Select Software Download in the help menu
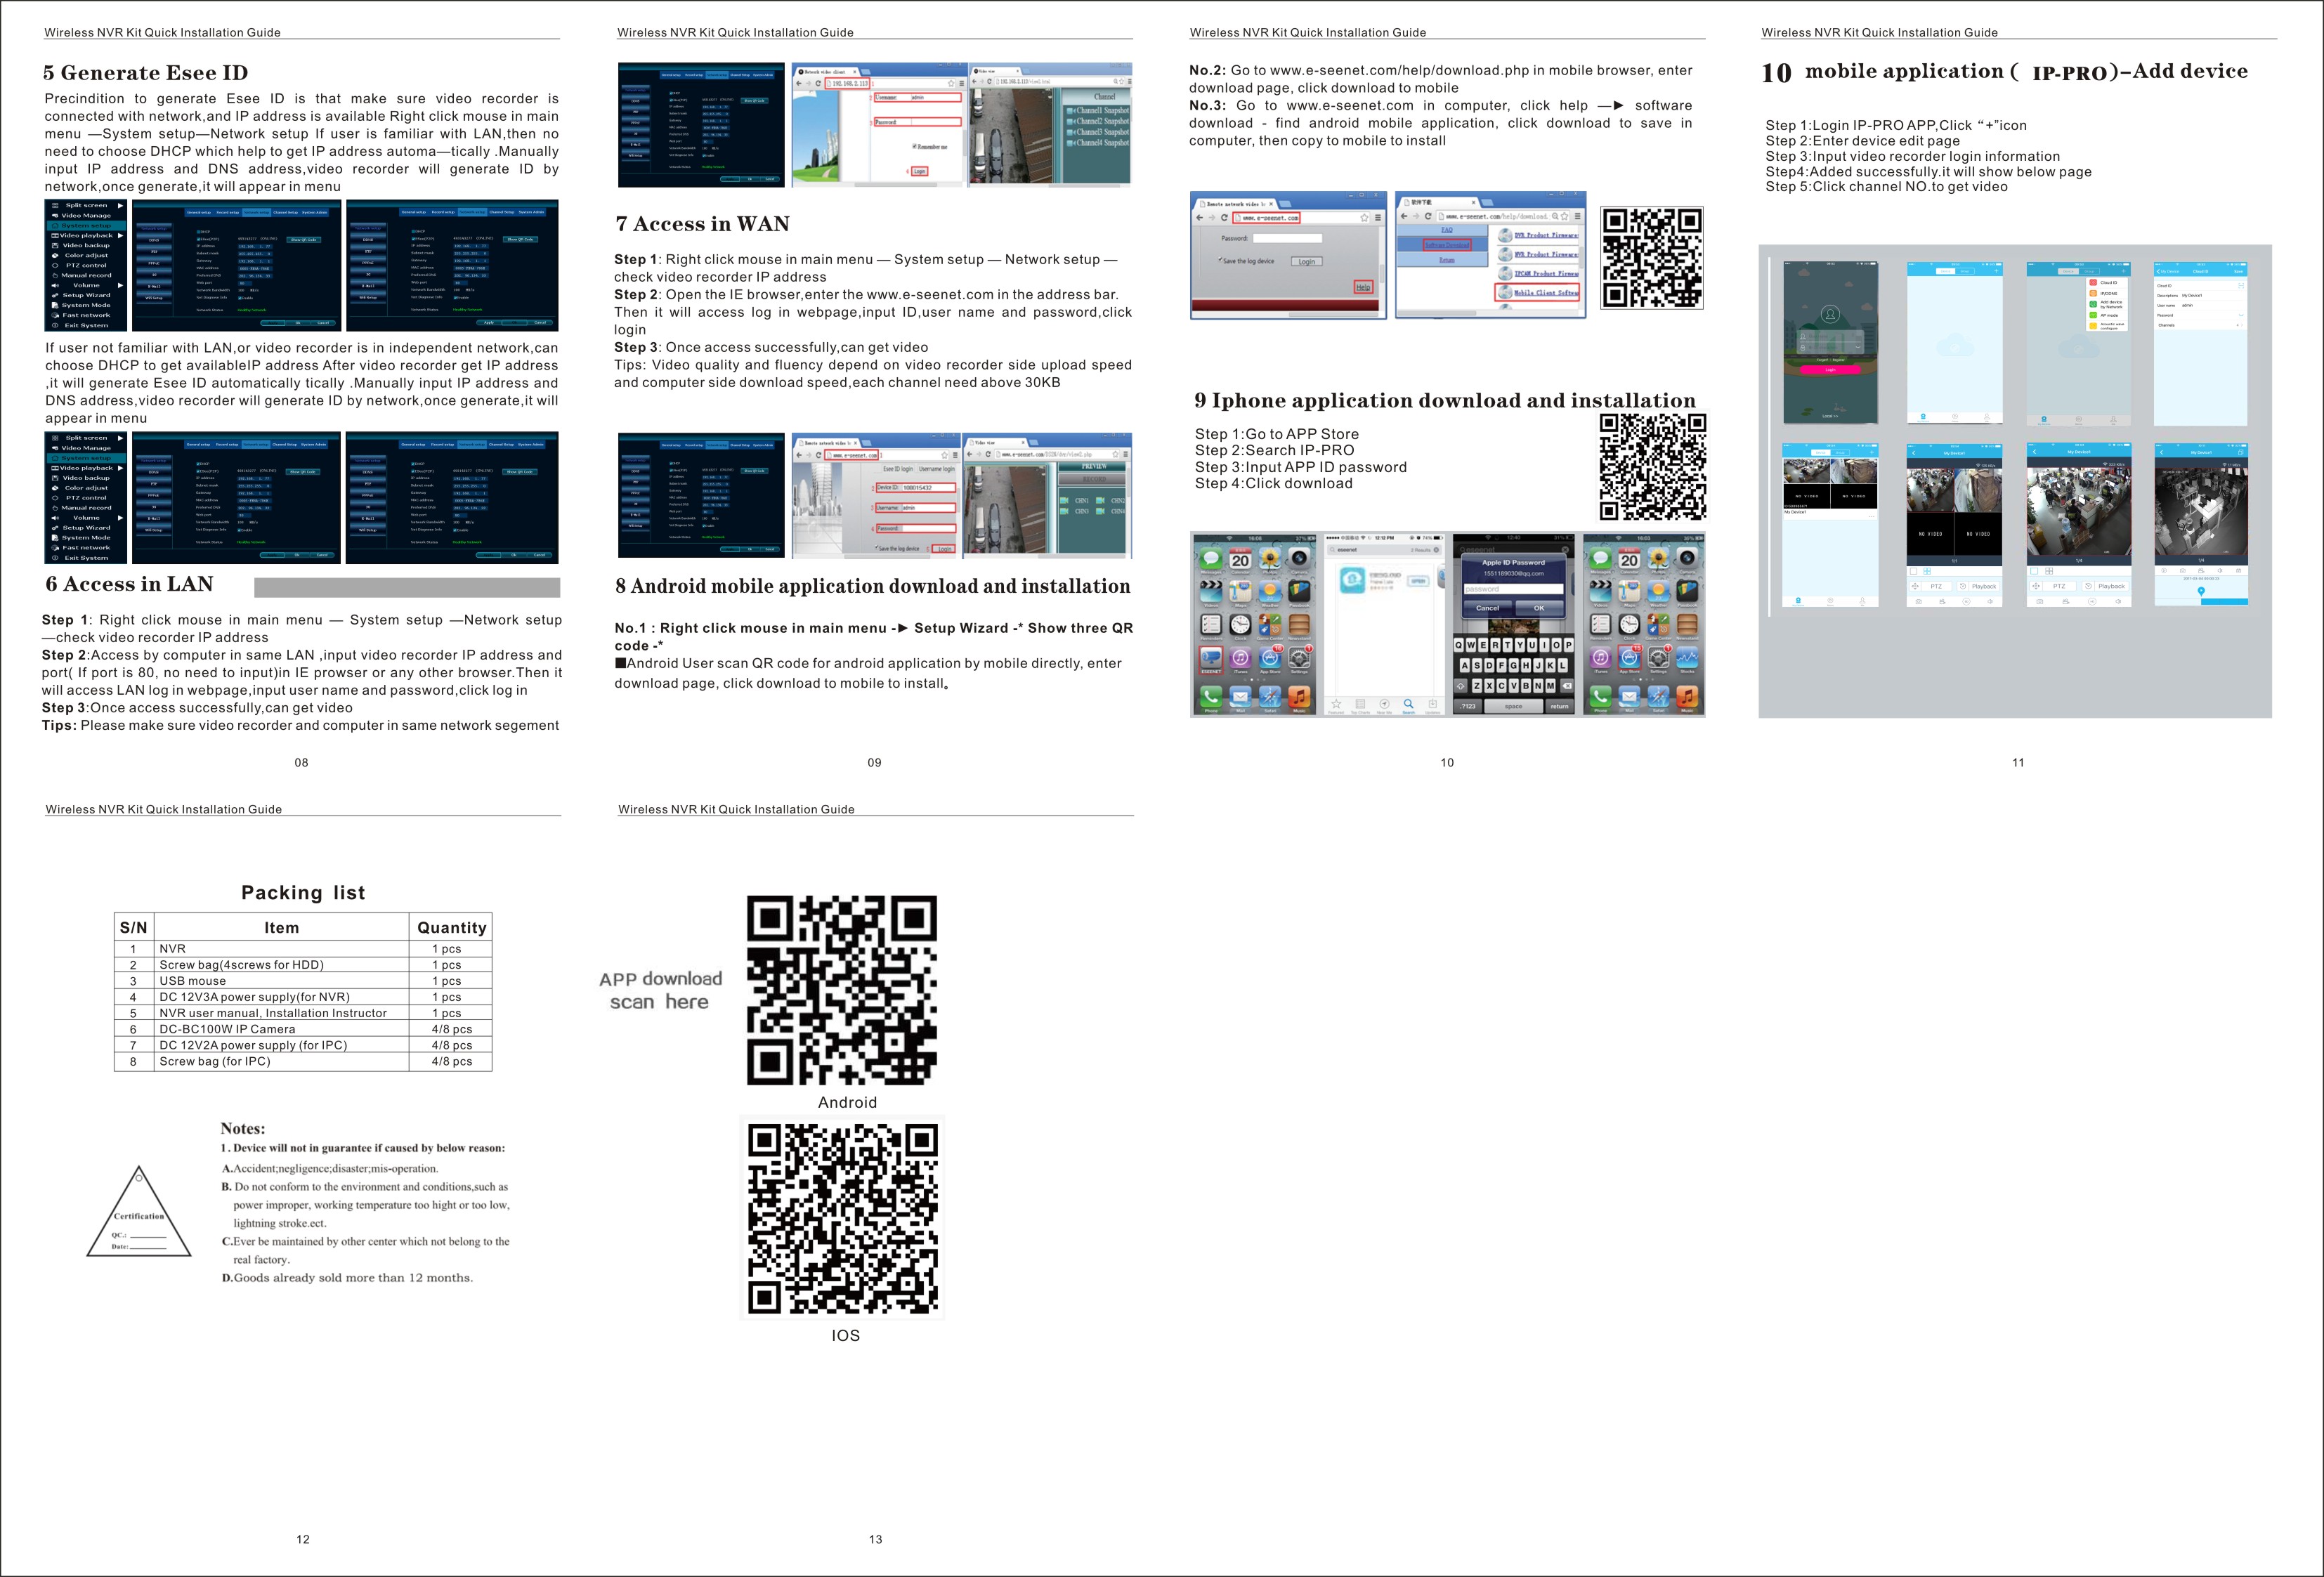 pos(1447,245)
